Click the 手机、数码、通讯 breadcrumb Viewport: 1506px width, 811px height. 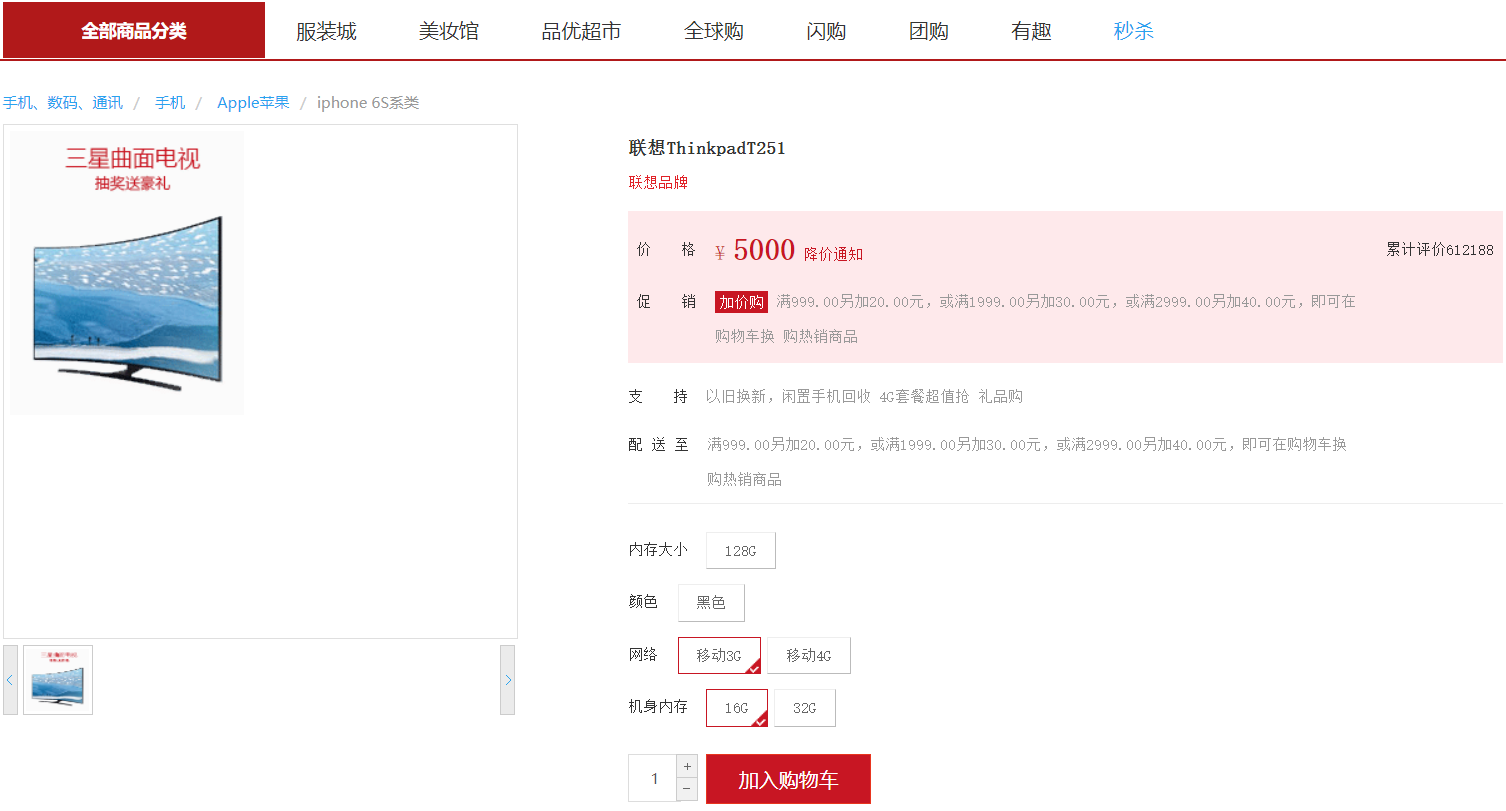pos(63,103)
